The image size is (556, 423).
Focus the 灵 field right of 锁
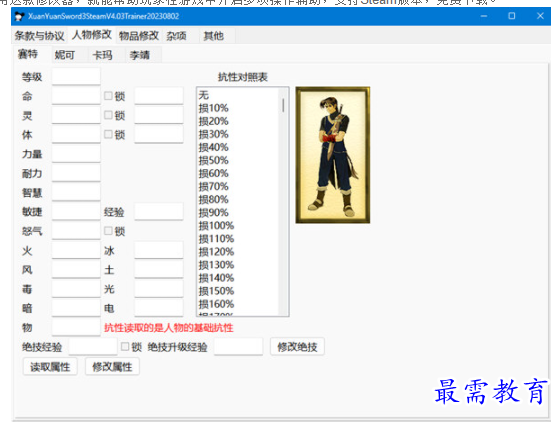point(159,115)
